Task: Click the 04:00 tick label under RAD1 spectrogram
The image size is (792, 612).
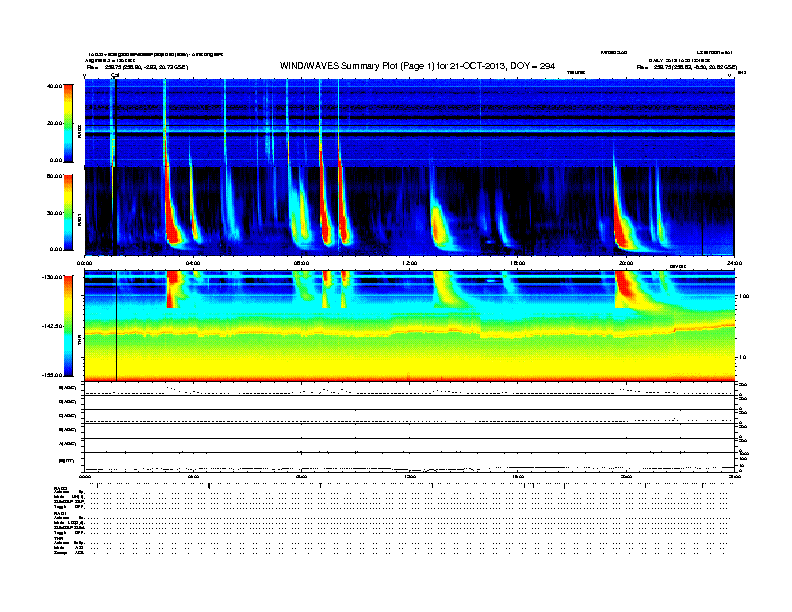Action: pyautogui.click(x=193, y=263)
